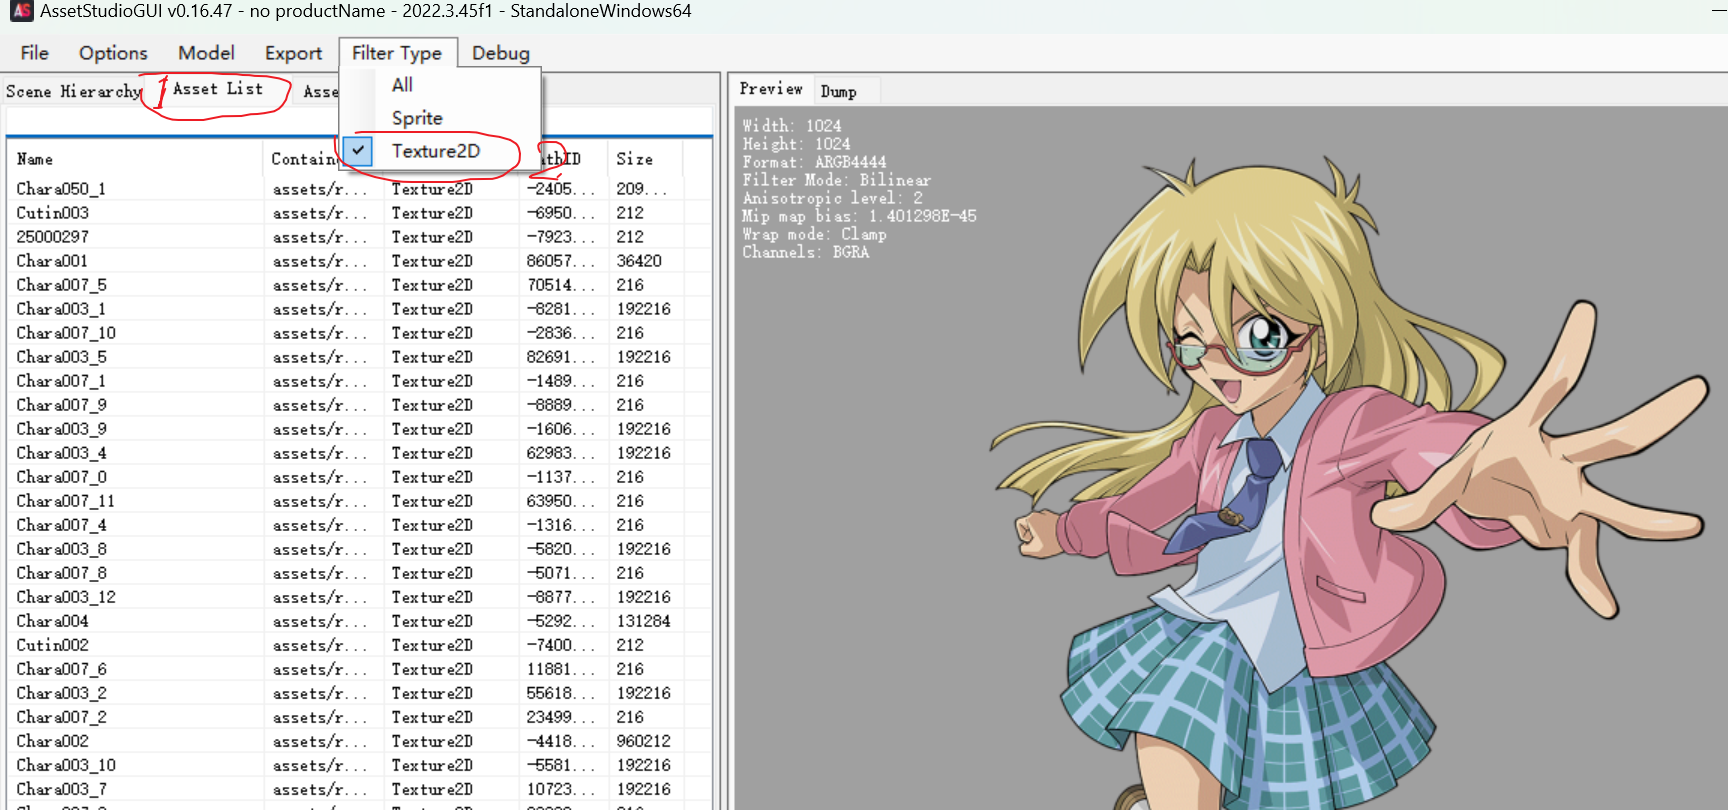The height and width of the screenshot is (810, 1728).
Task: Select the Cutin003 asset row
Action: [x=360, y=213]
